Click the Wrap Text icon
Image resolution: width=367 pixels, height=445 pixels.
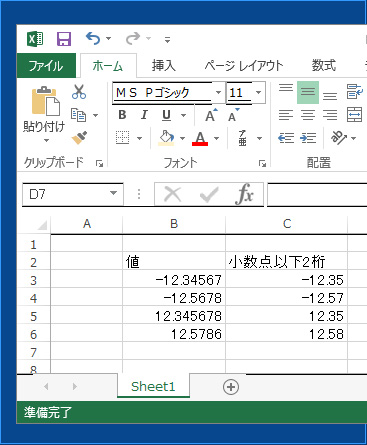354,92
